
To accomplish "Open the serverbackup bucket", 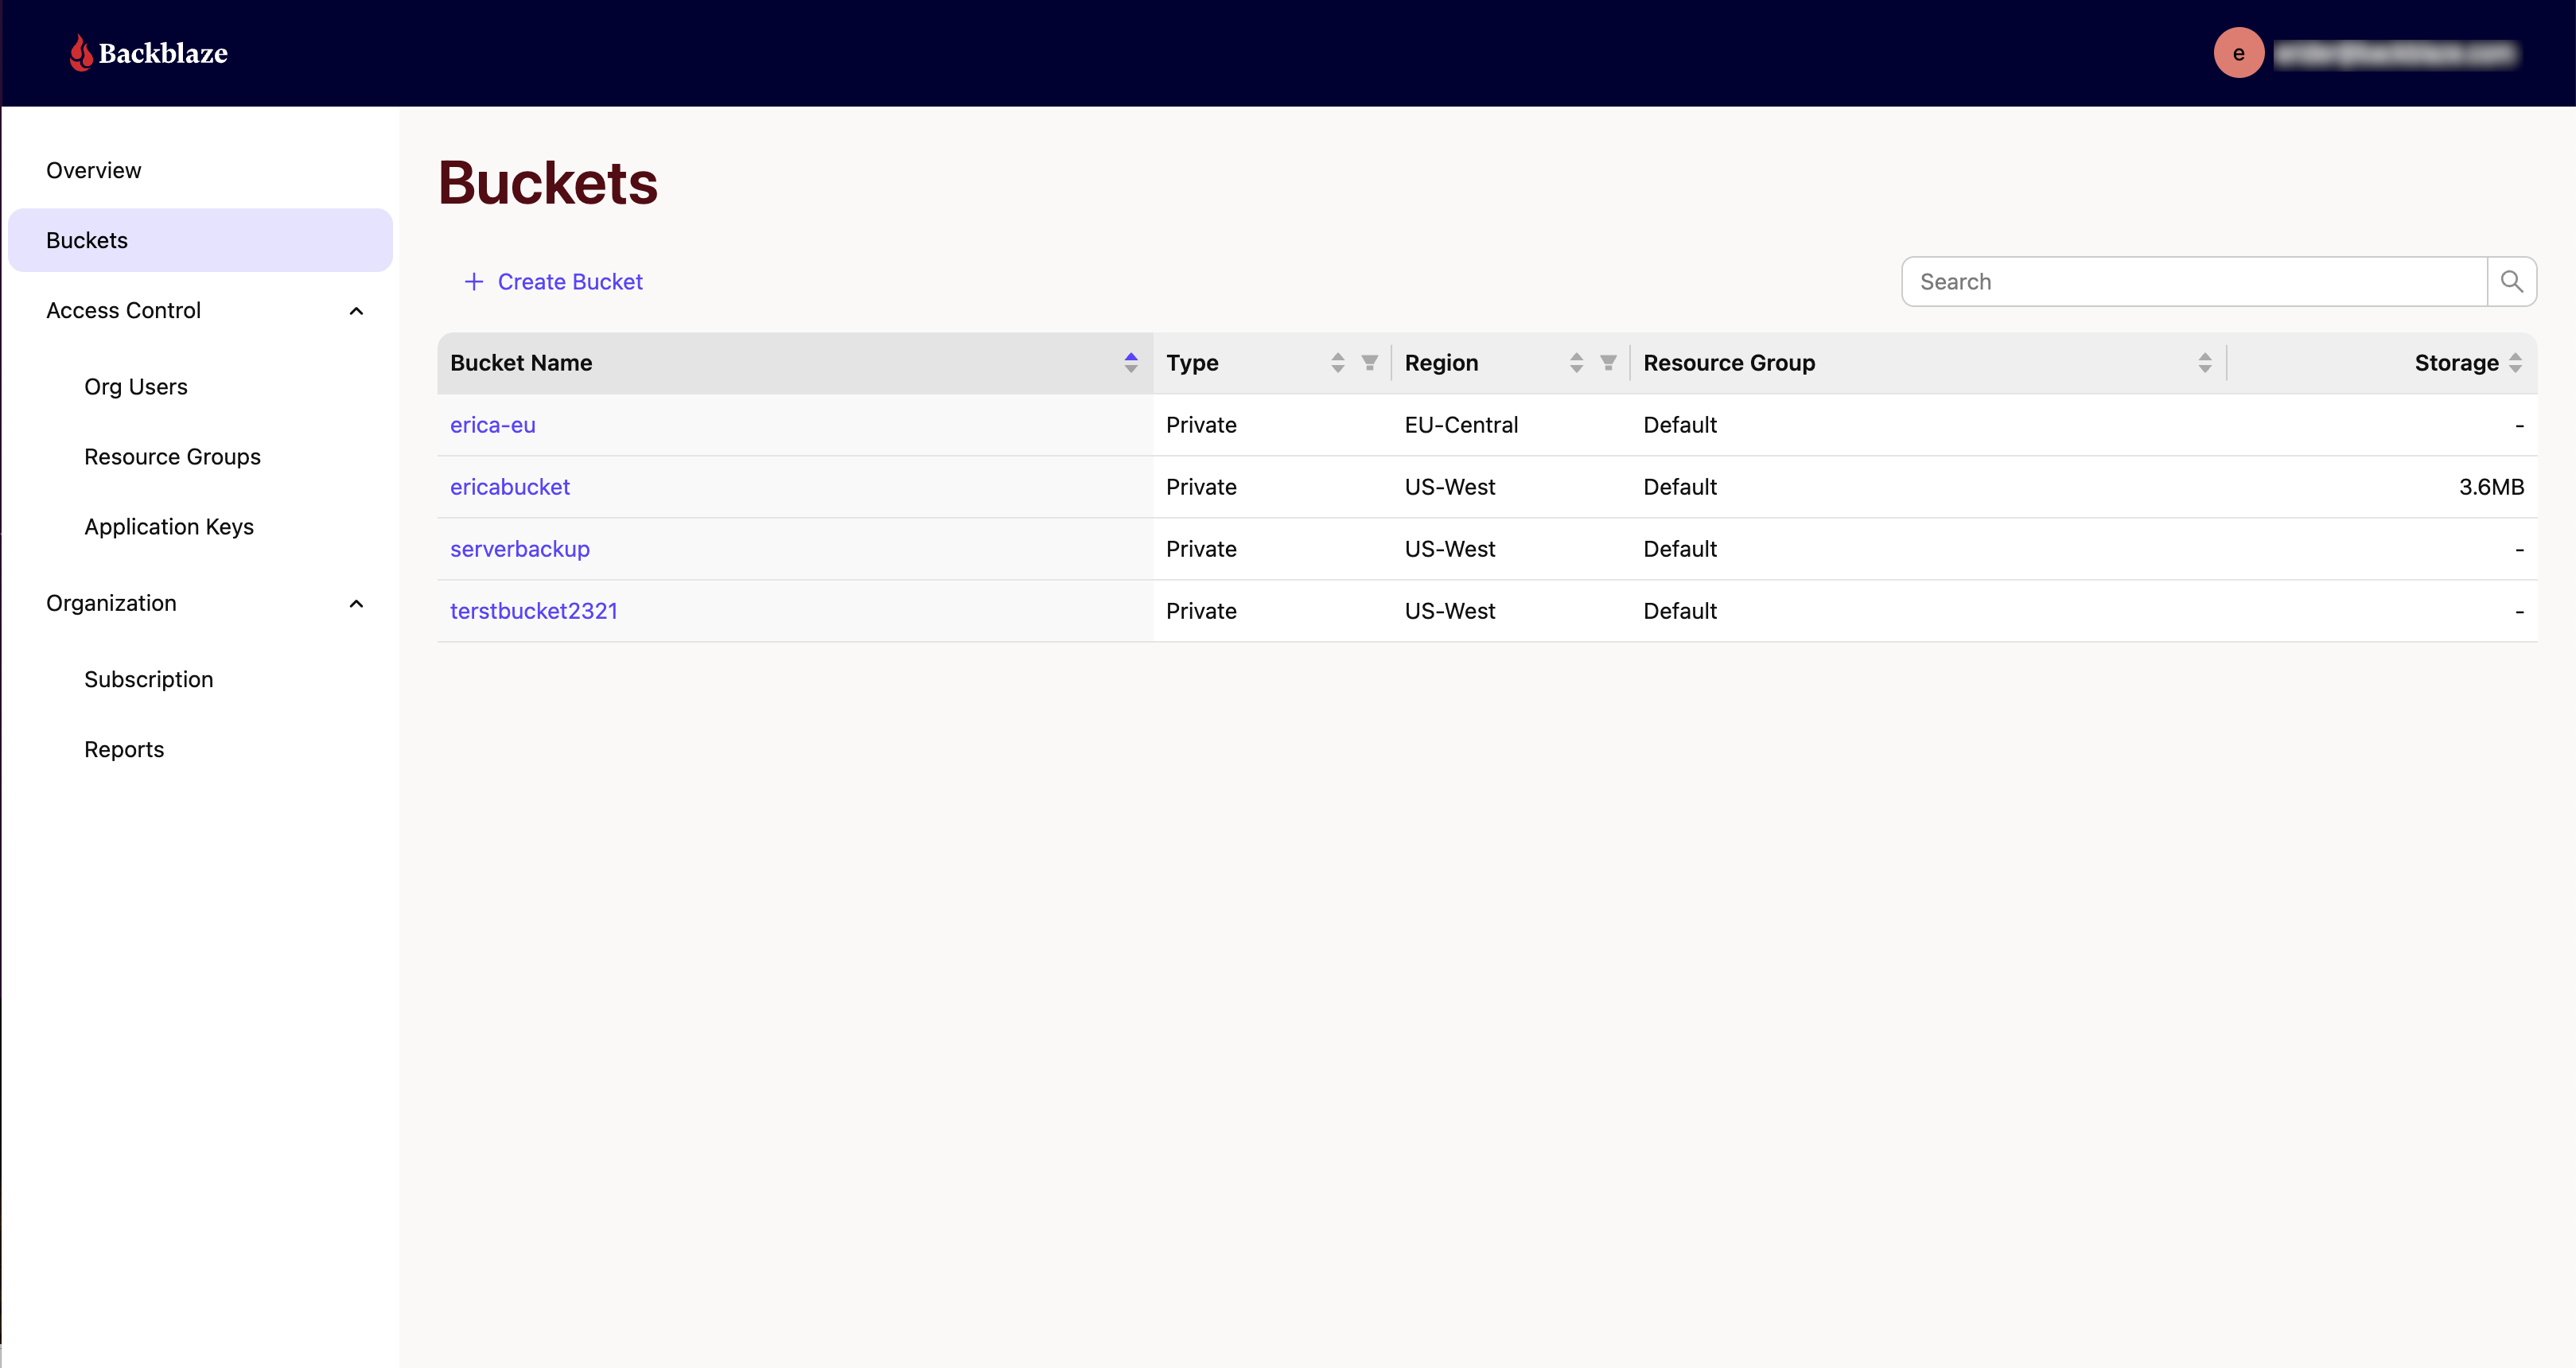I will 519,549.
